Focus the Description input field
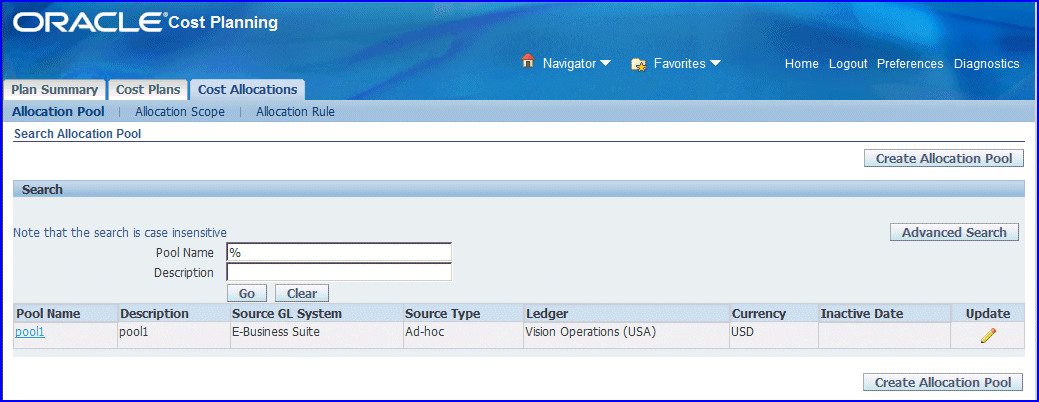This screenshot has width=1039, height=402. tap(339, 272)
